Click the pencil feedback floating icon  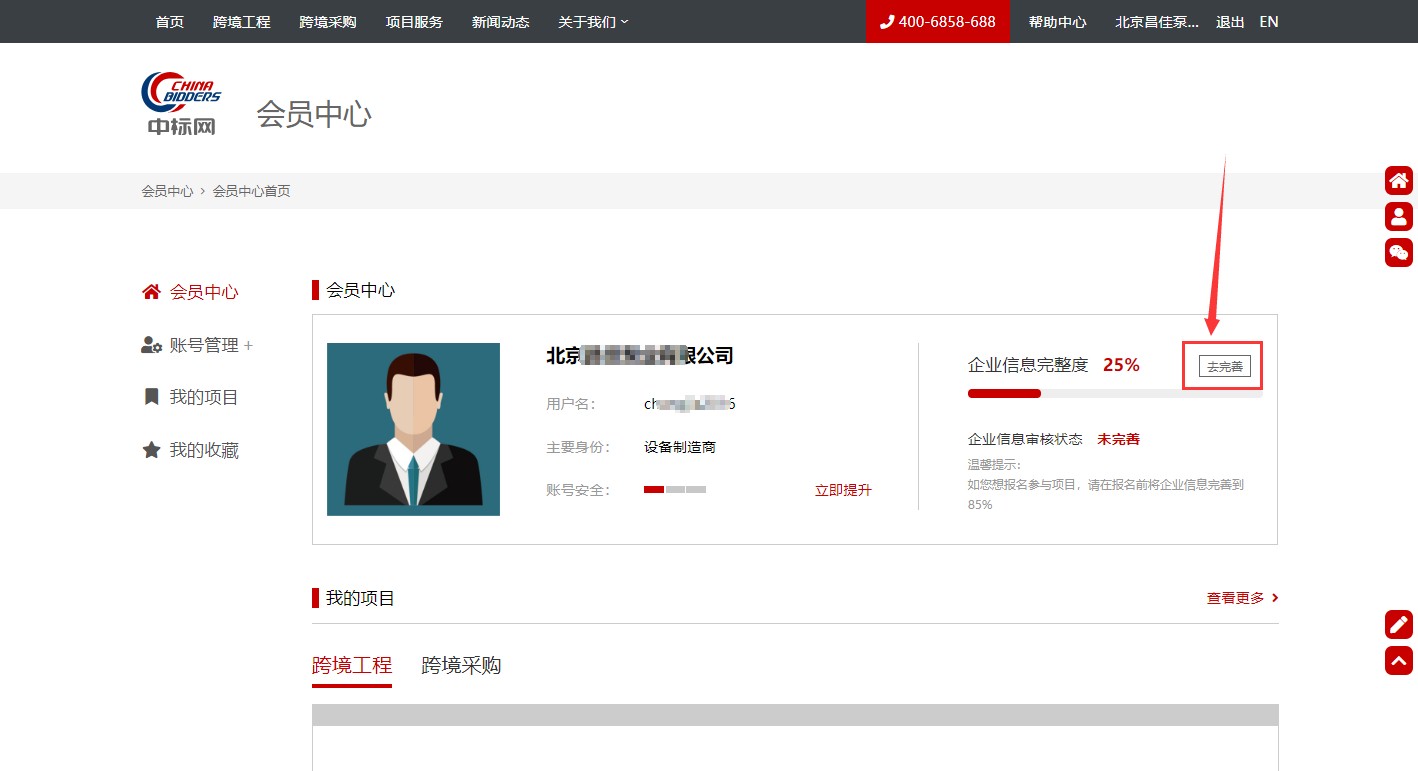[1399, 624]
